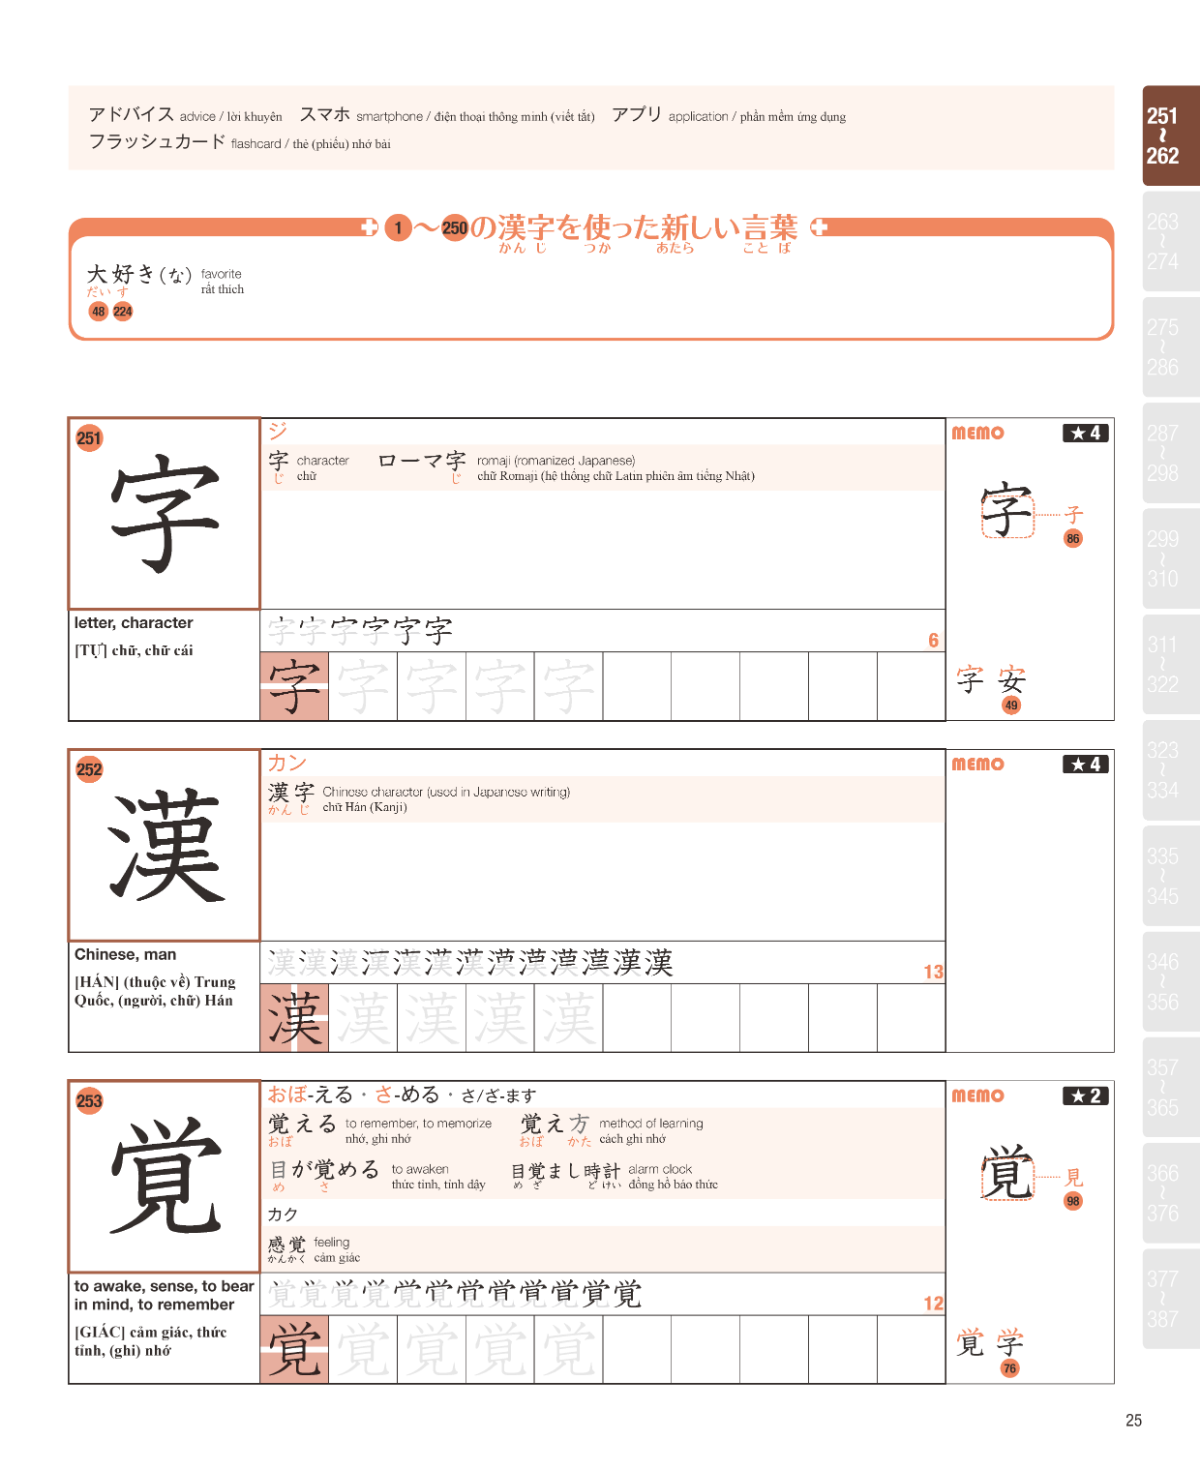Click the star 4 badge in 字 memo

[1085, 433]
